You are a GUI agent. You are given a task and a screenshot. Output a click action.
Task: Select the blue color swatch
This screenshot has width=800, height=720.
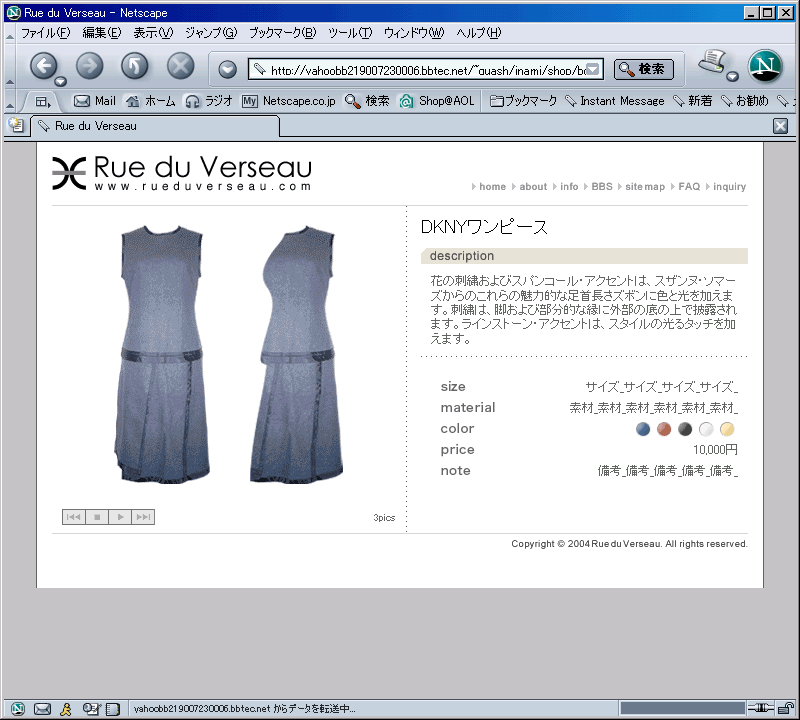point(643,429)
